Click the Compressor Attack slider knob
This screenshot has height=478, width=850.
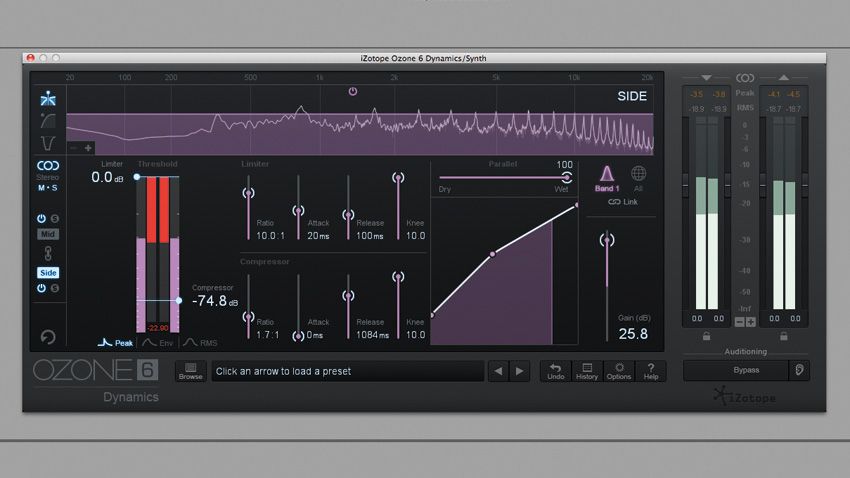pos(298,336)
